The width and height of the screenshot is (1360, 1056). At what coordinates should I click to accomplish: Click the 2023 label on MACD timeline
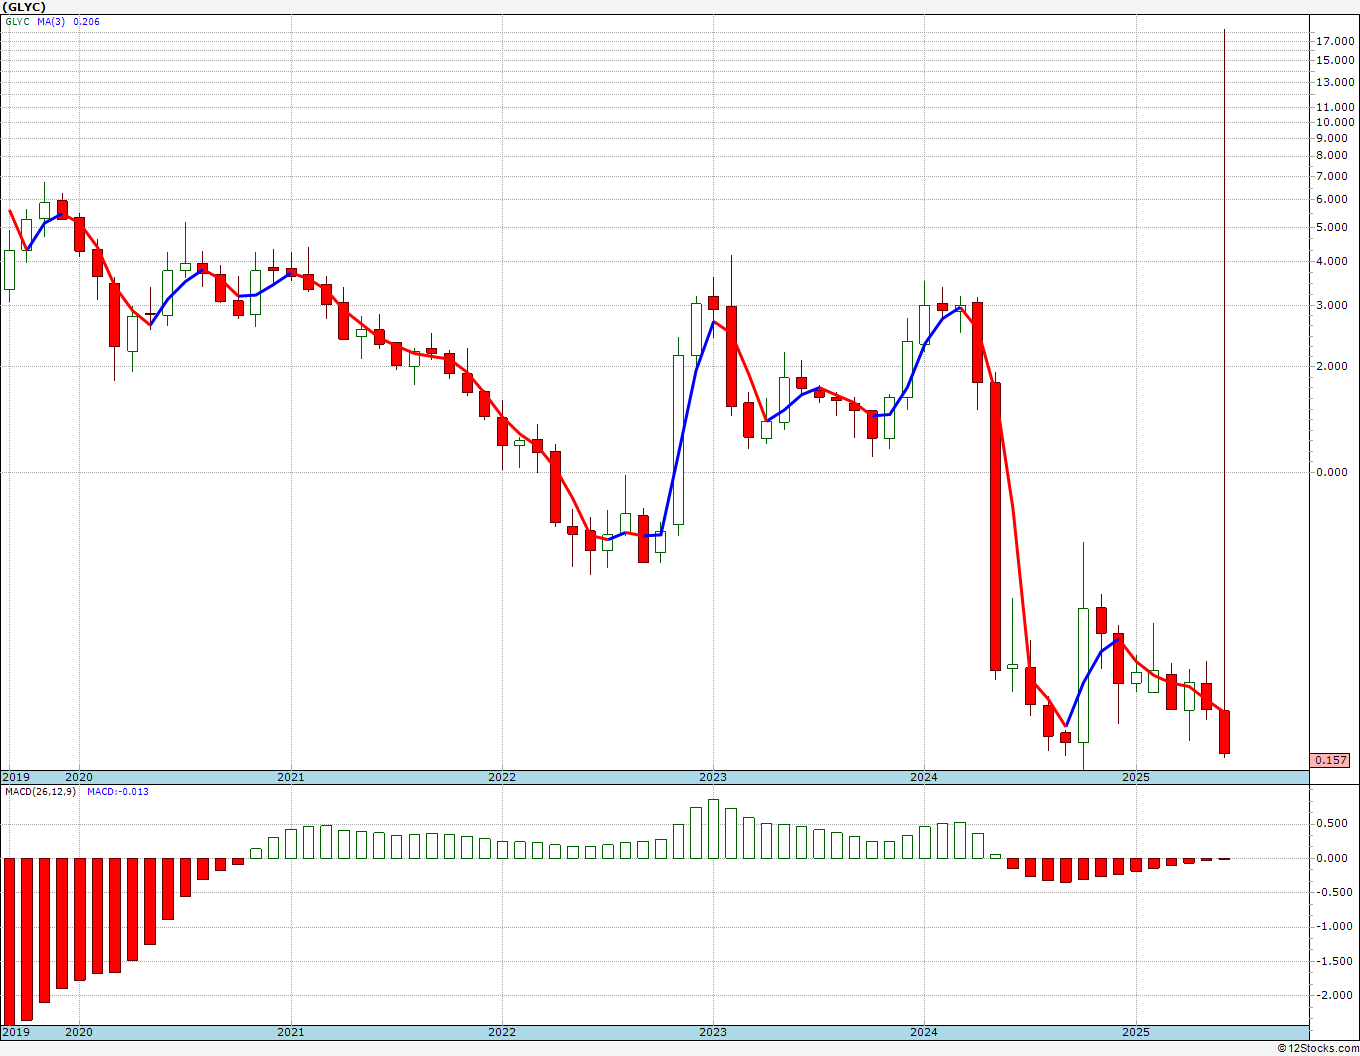[713, 1032]
